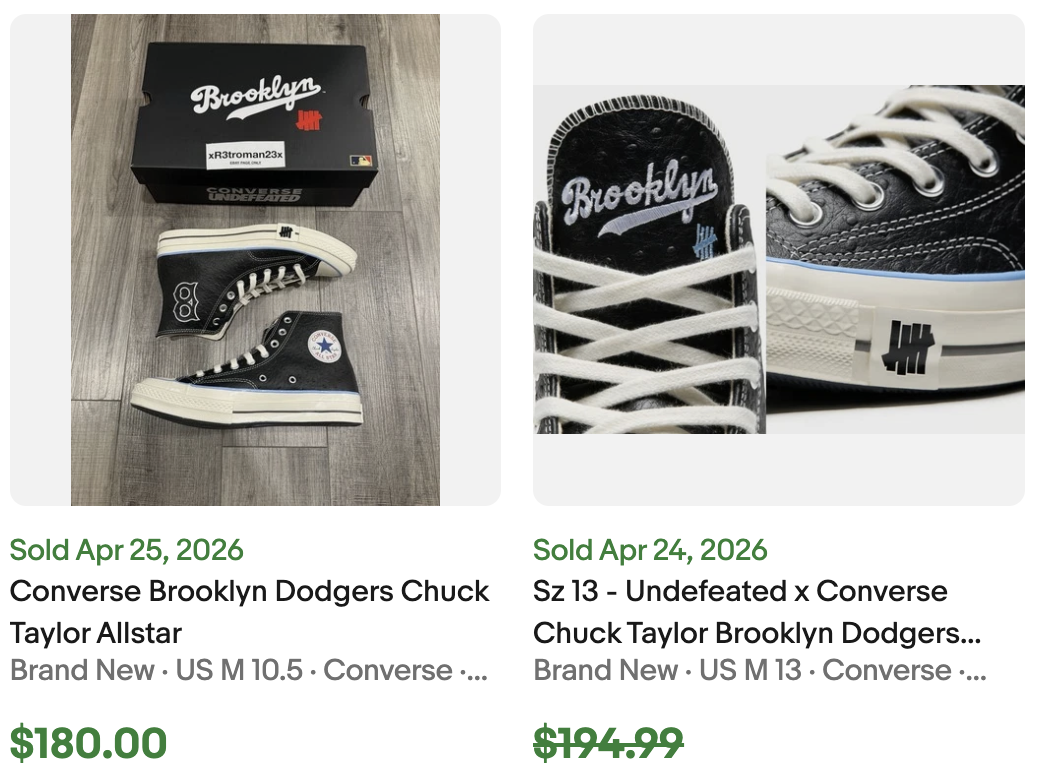1038x768 pixels.
Task: Click the Sold Apr 25, 2026 label
Action: [x=126, y=550]
